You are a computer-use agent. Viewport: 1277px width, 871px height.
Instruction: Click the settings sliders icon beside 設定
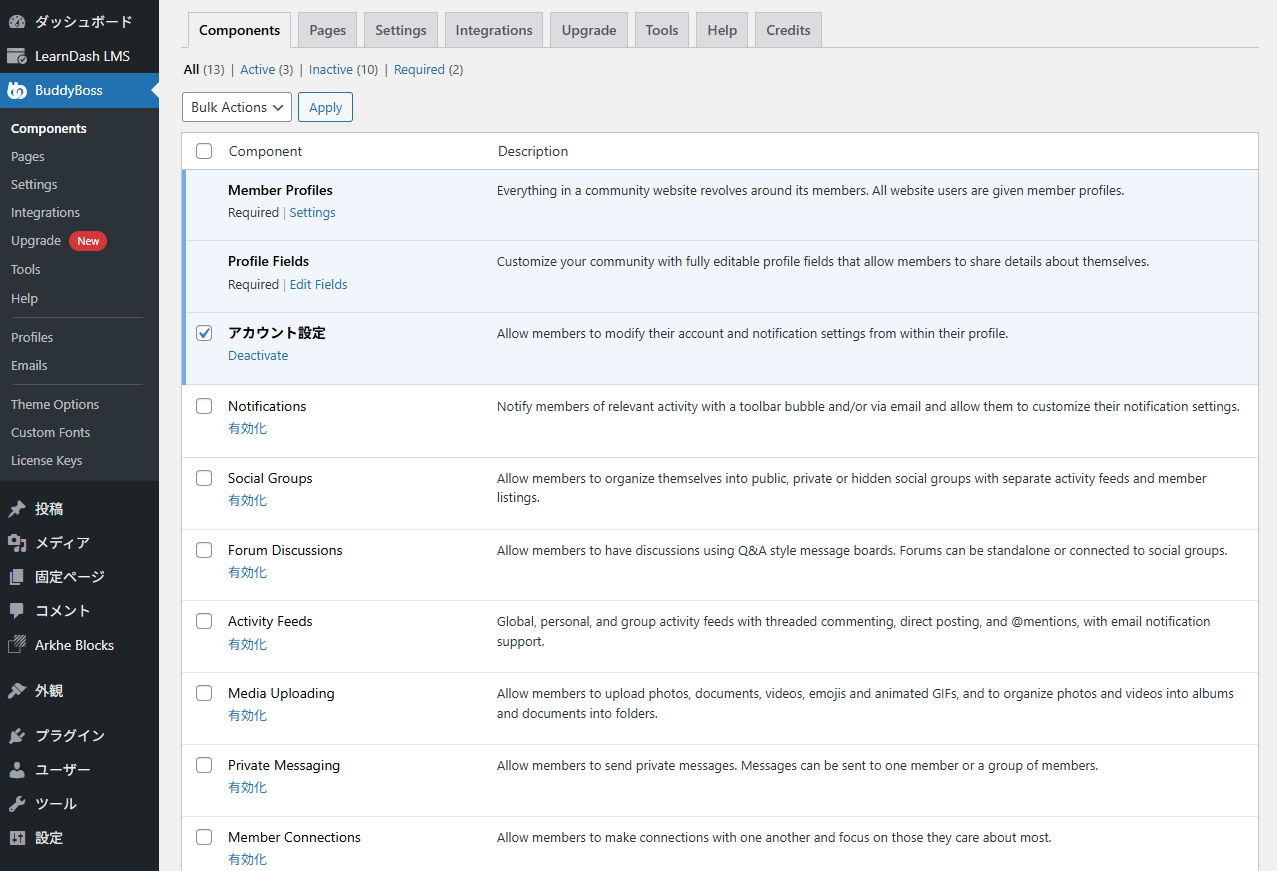point(17,838)
